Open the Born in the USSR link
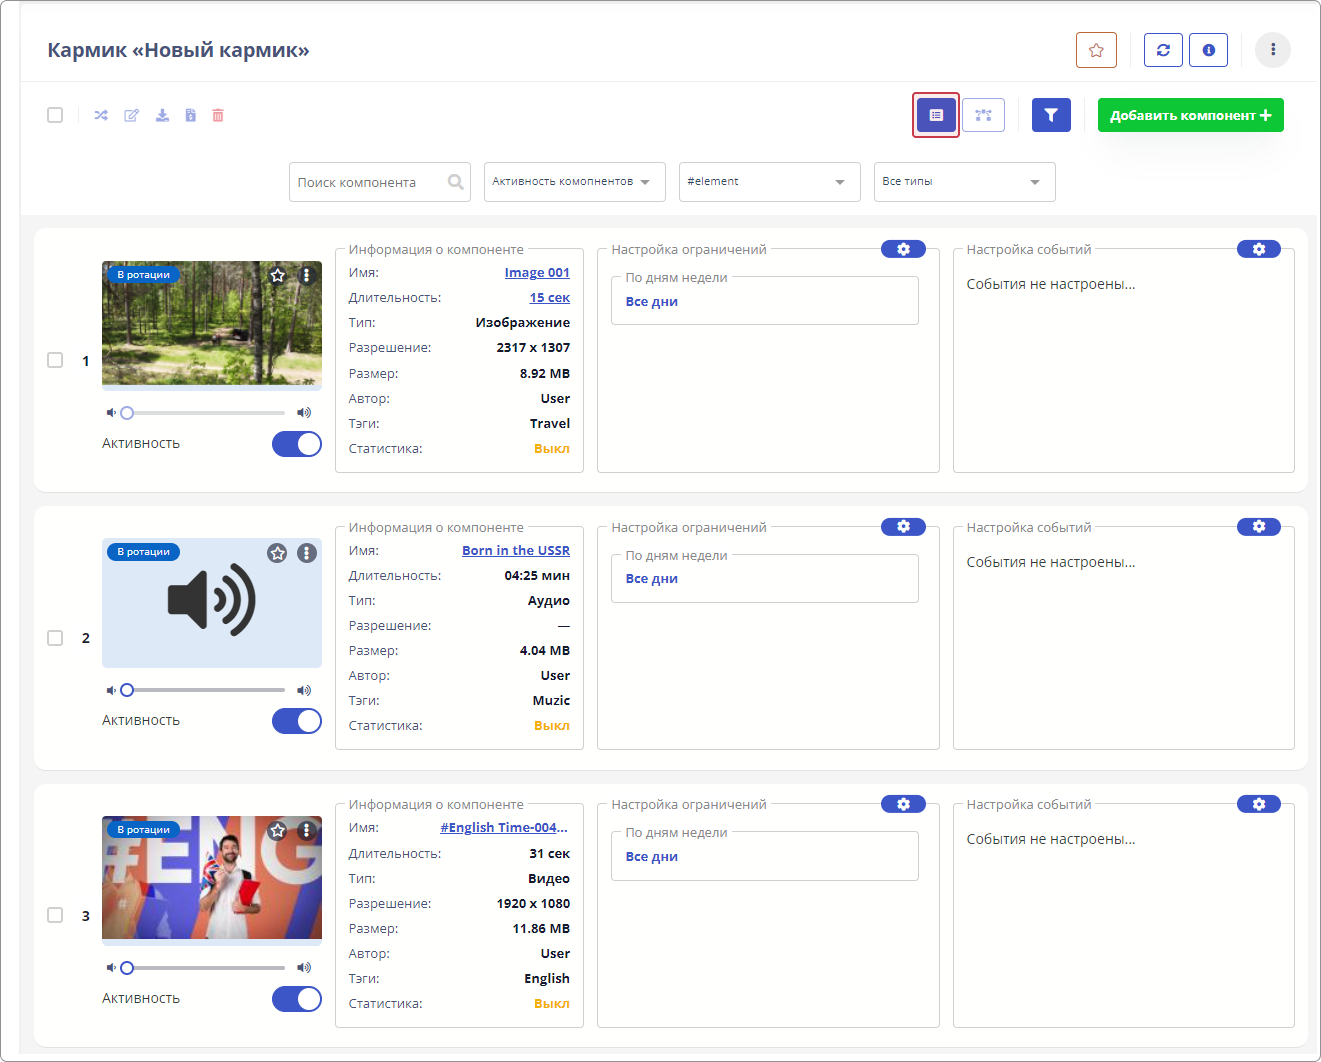The width and height of the screenshot is (1321, 1062). coord(515,551)
